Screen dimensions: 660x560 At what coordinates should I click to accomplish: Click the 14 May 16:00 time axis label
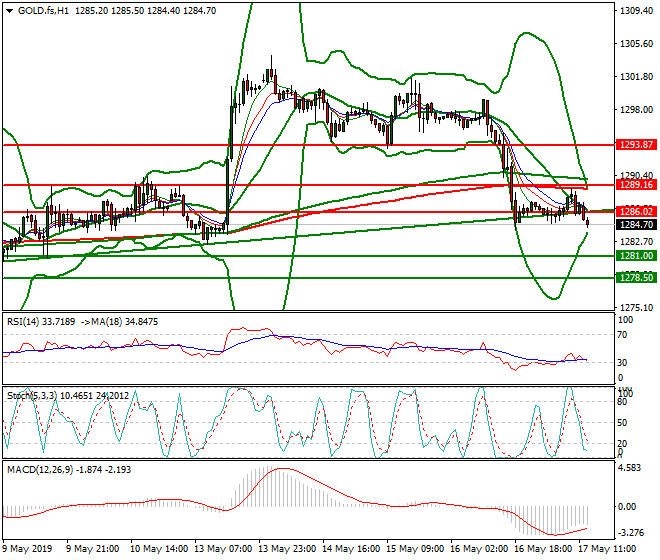click(351, 549)
